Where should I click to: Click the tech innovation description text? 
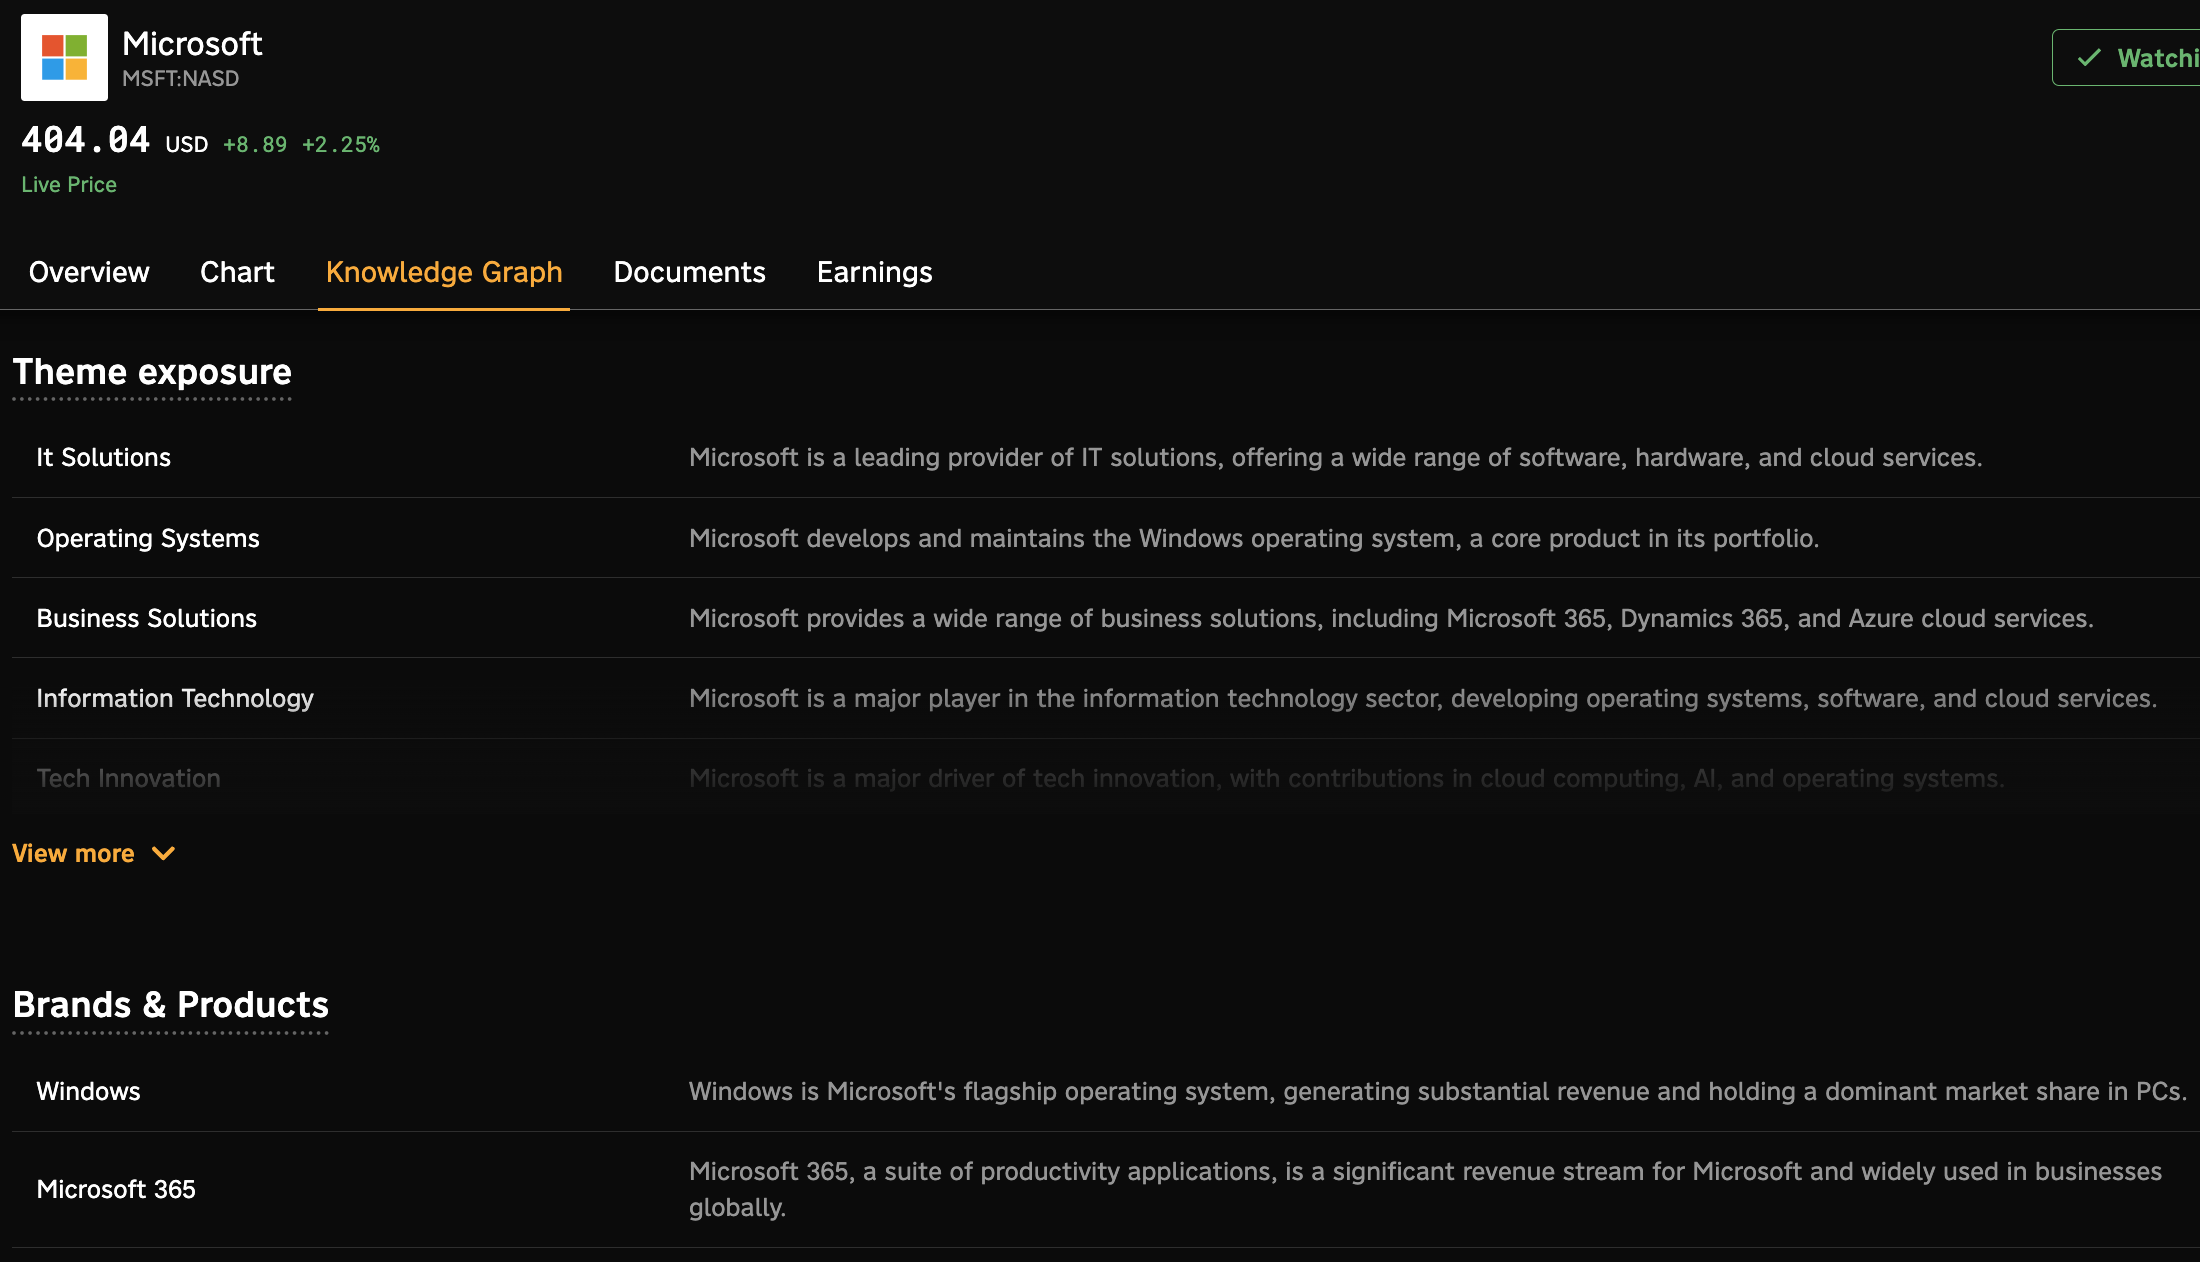1346,778
